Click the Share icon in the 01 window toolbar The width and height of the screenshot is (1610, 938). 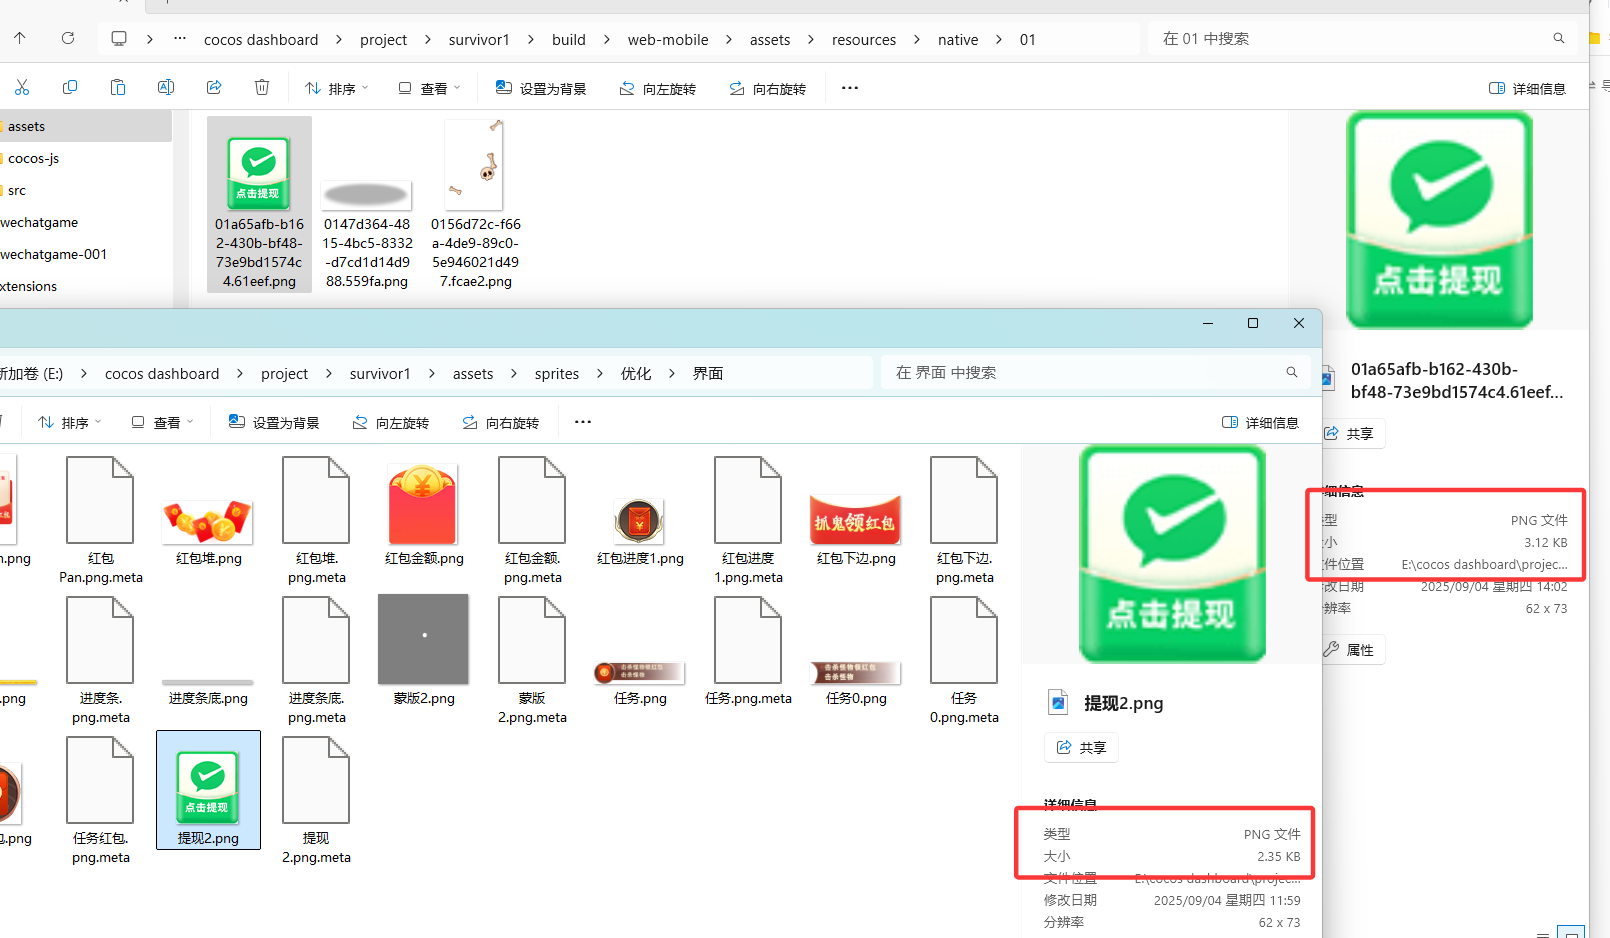(x=214, y=88)
